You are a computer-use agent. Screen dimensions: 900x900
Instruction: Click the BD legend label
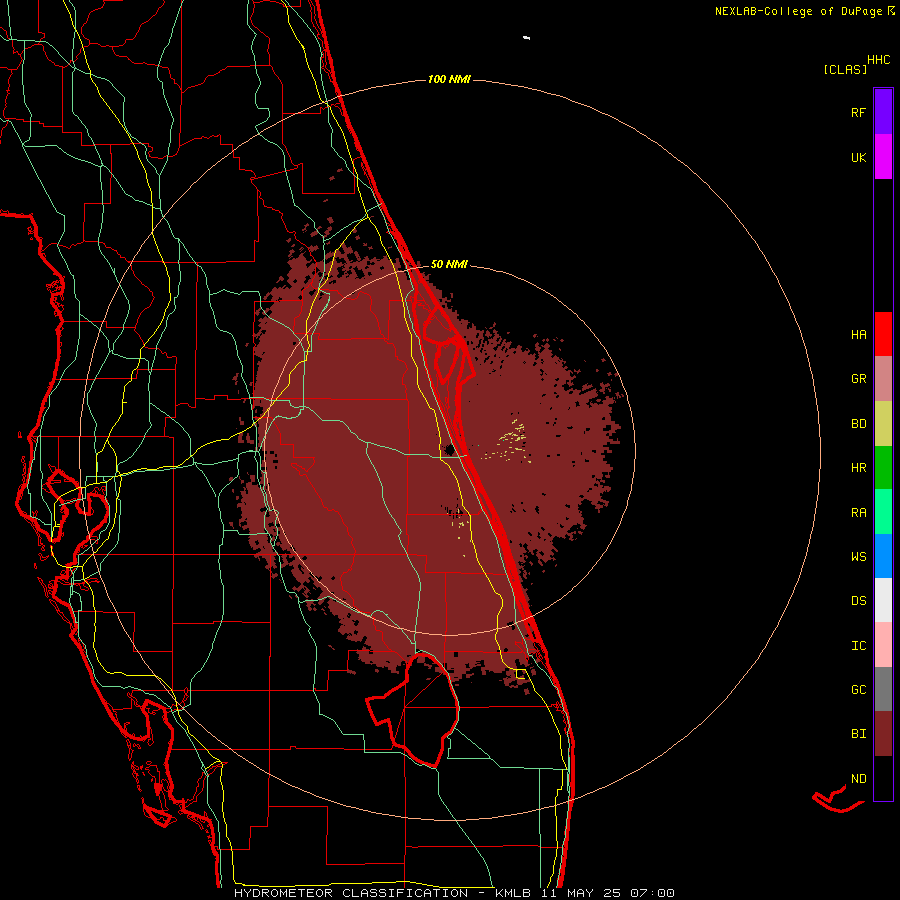(x=858, y=424)
